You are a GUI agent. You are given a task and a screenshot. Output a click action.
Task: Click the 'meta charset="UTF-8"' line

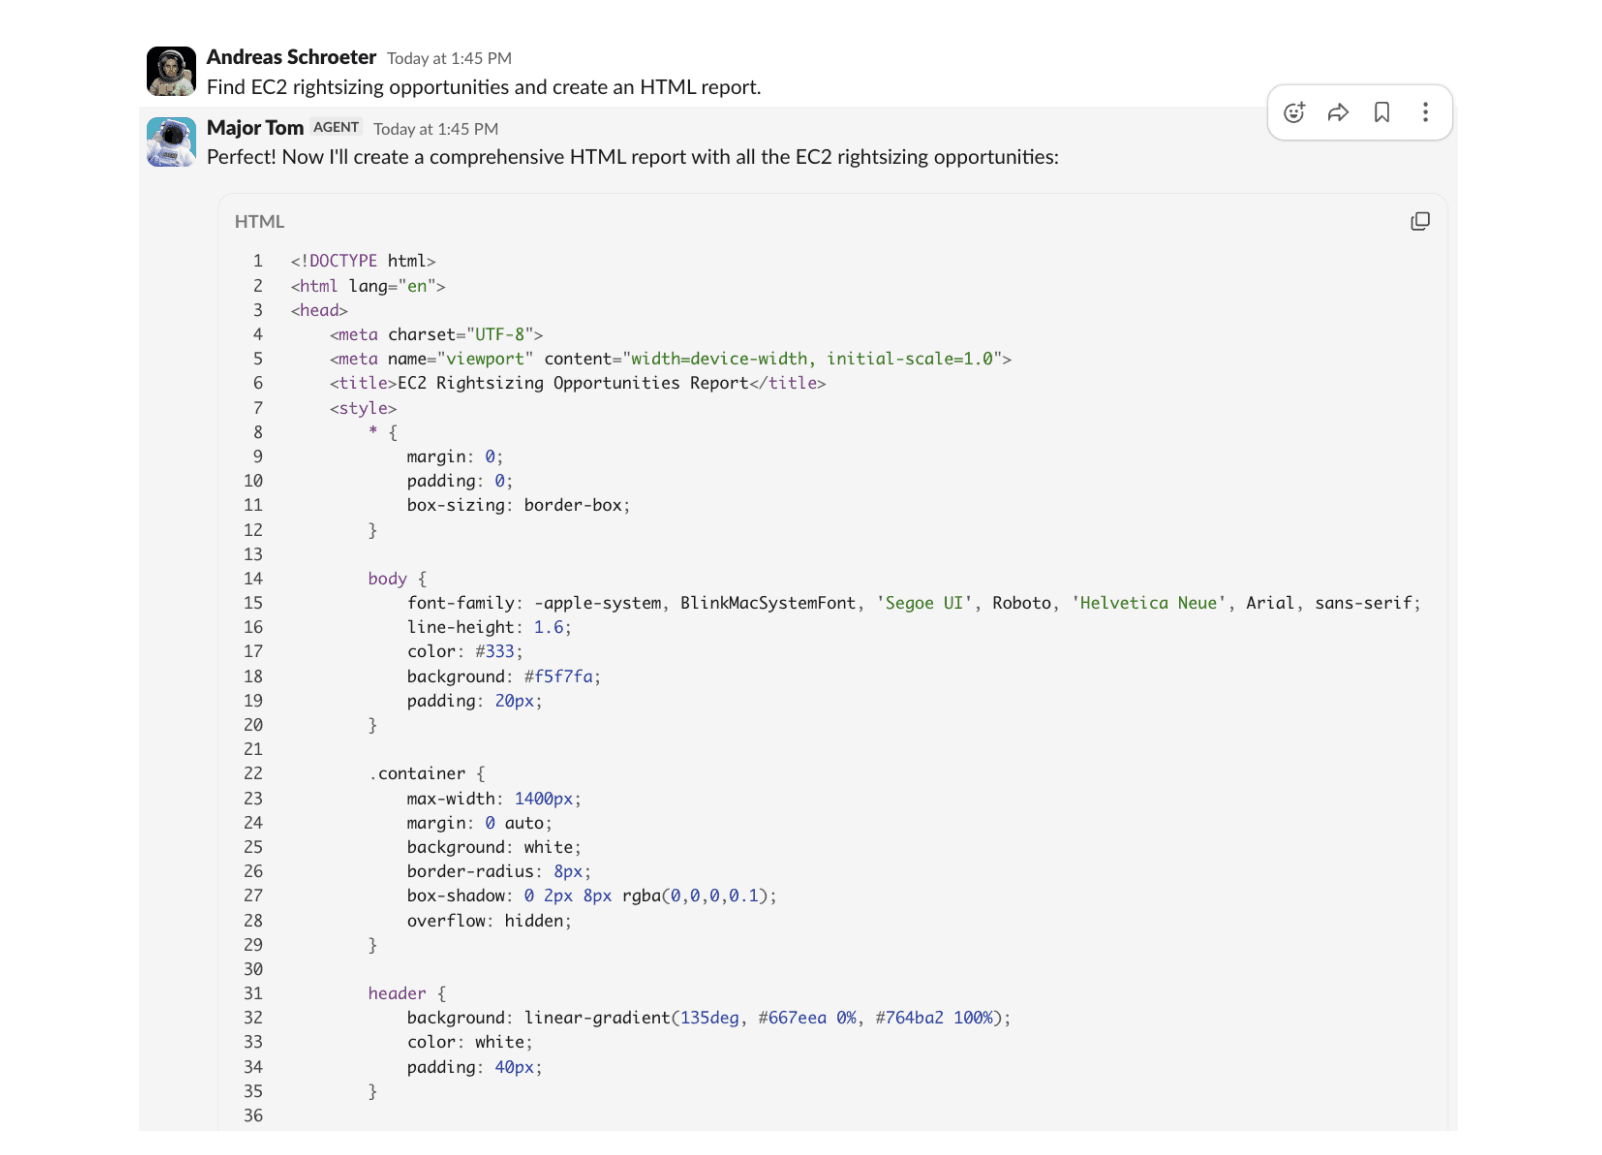pos(436,334)
